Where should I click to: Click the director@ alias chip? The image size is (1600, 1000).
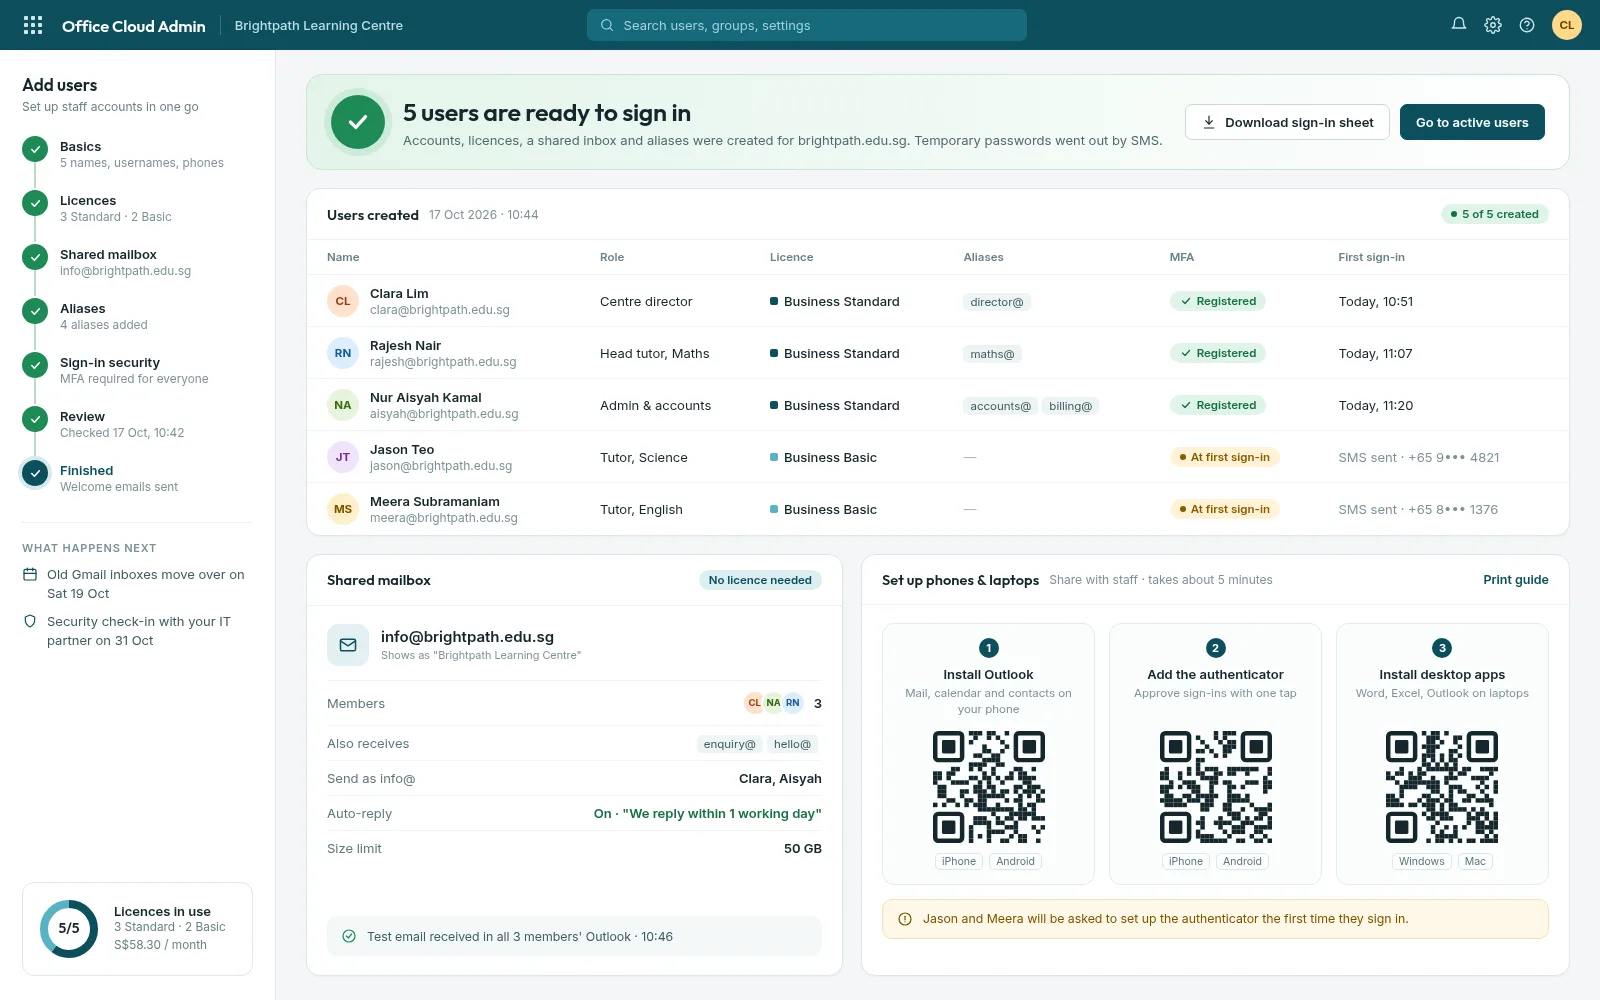point(996,302)
